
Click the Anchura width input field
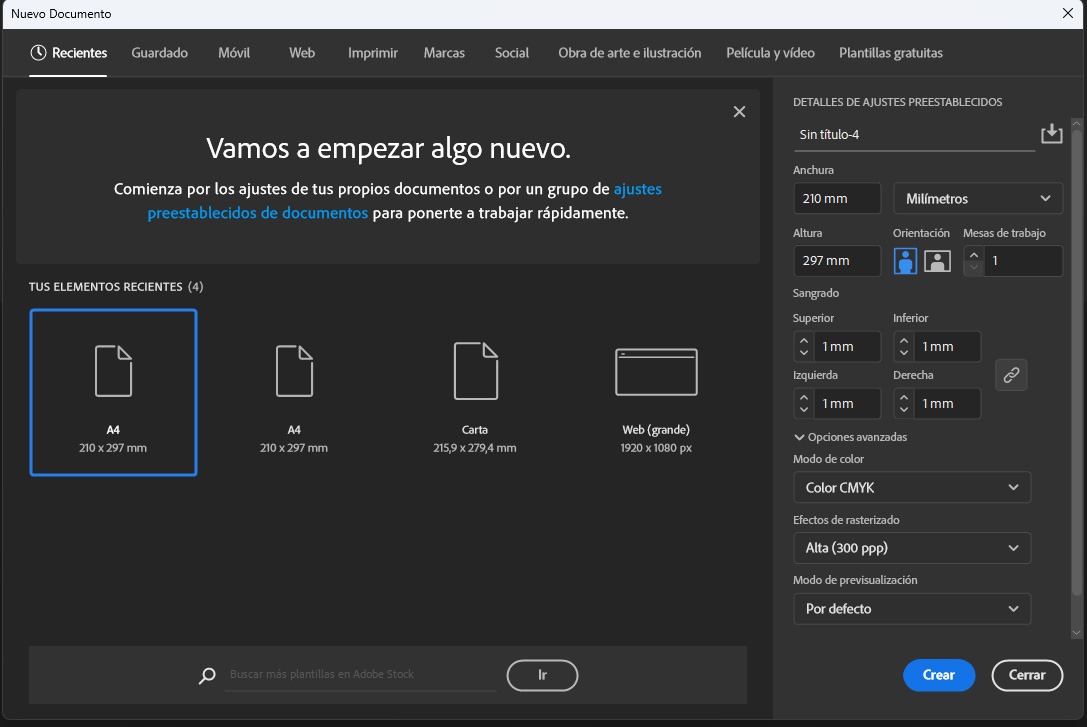(836, 198)
